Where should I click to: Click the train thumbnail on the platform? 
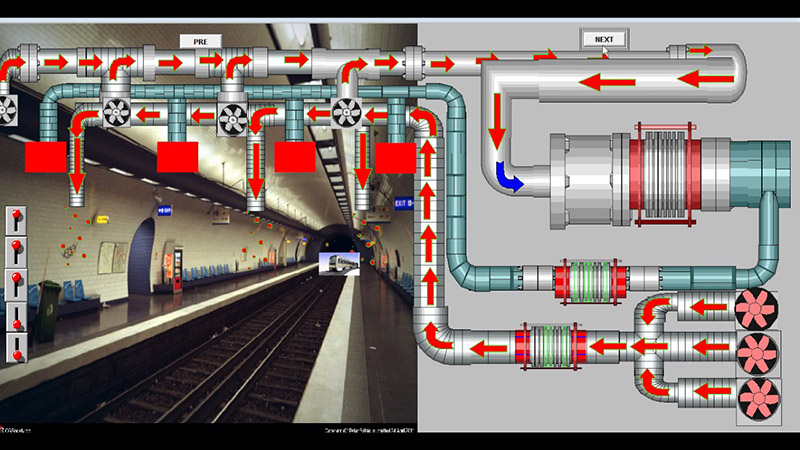pyautogui.click(x=339, y=262)
